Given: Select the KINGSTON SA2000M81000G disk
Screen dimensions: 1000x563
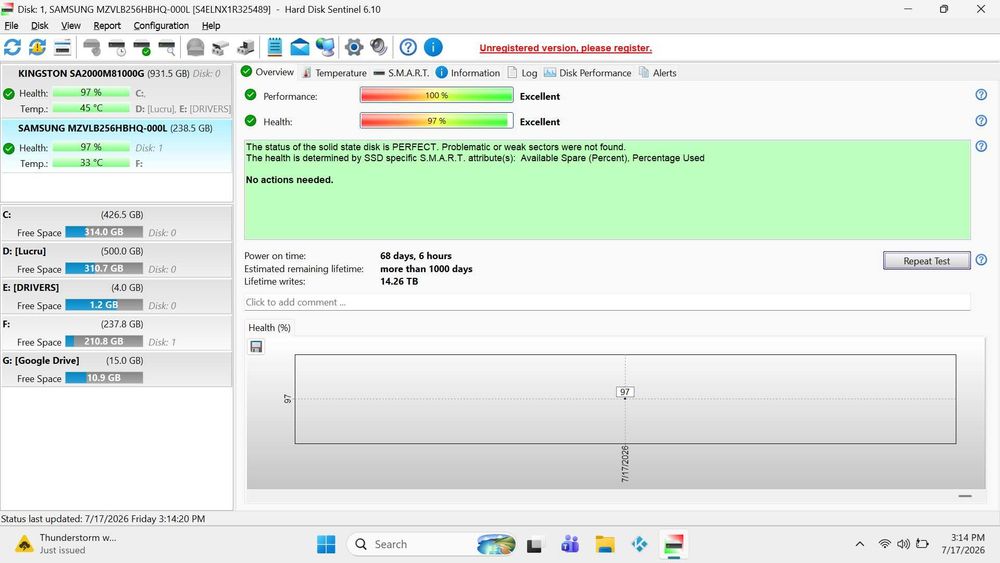Looking at the screenshot, I should [117, 91].
